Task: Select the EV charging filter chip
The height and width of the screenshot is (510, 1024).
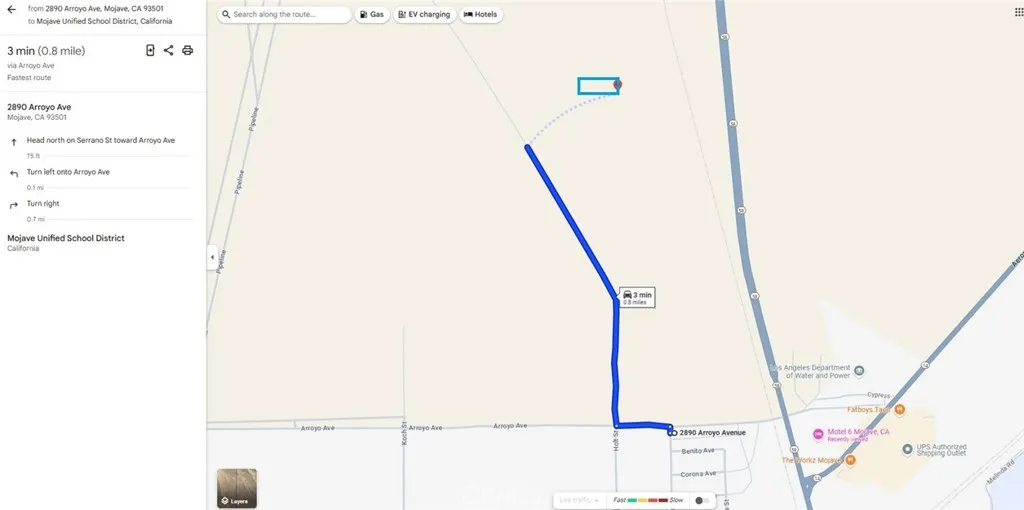Action: 424,14
